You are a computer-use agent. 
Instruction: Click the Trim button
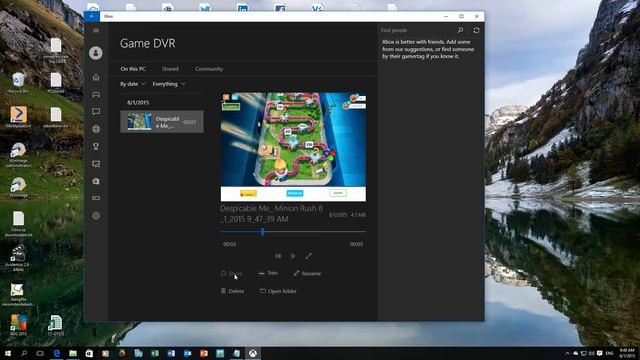(268, 273)
